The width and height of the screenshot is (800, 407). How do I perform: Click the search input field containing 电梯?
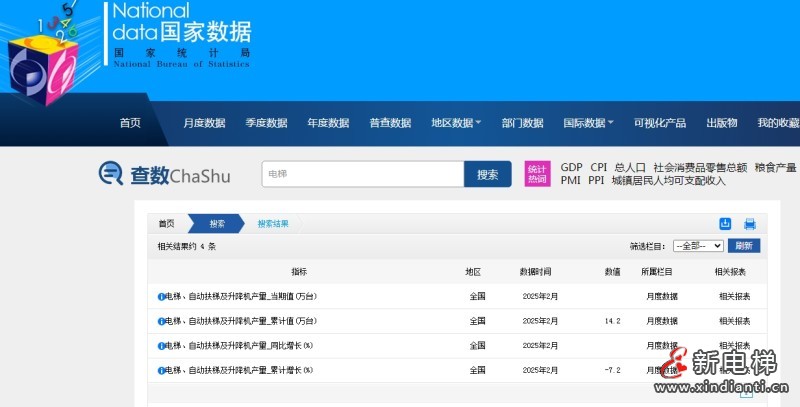click(363, 174)
